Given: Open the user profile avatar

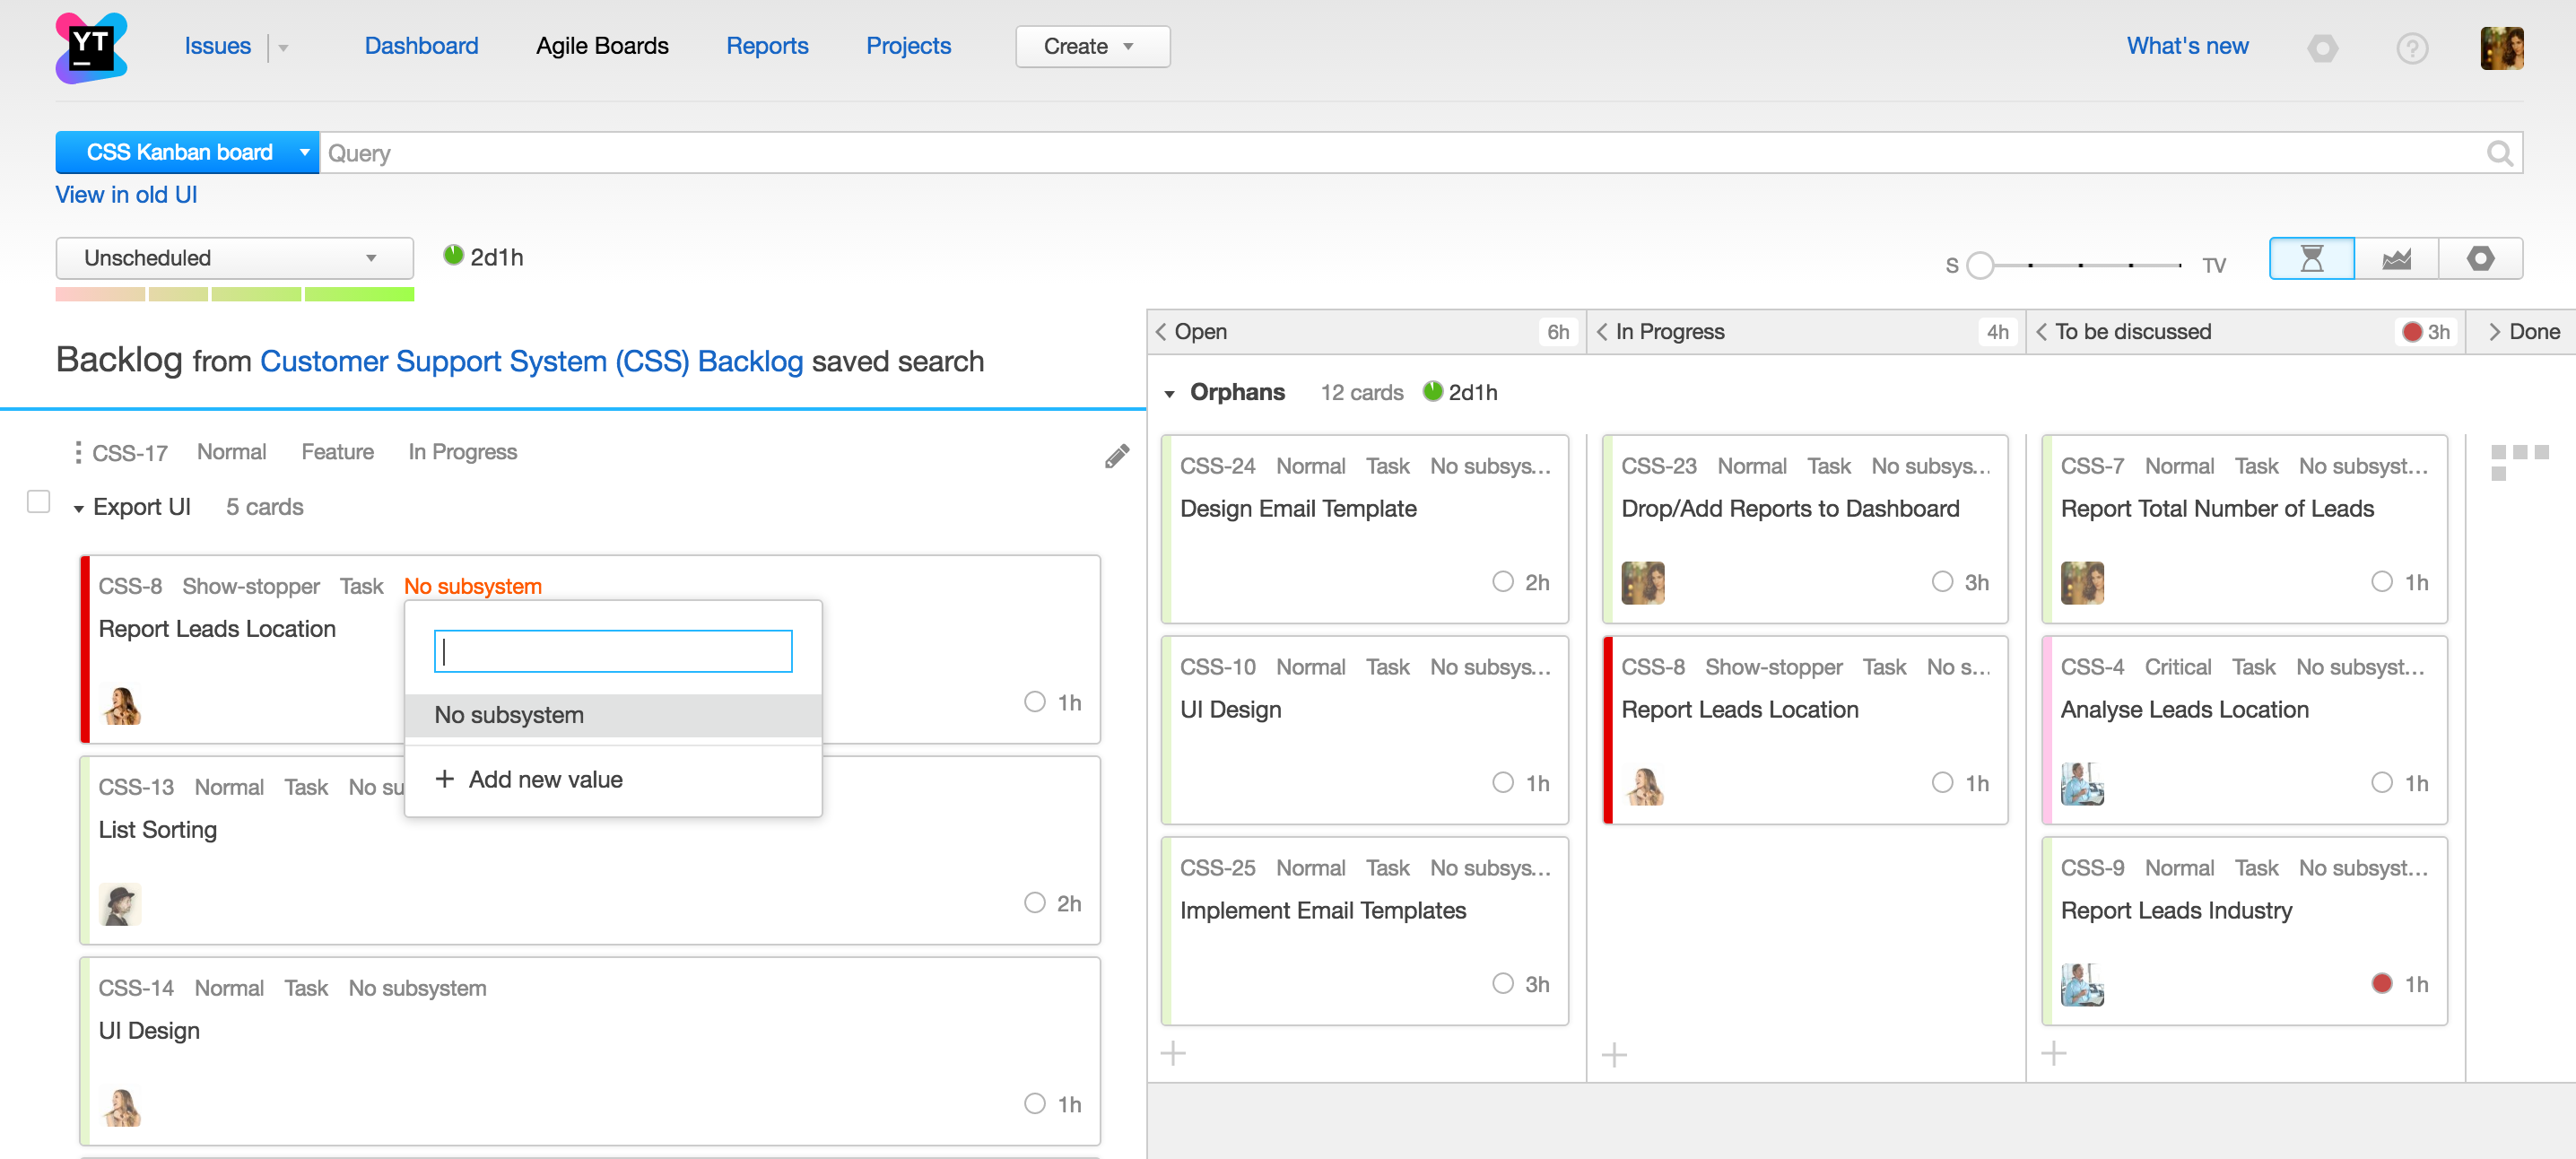Looking at the screenshot, I should [x=2501, y=47].
